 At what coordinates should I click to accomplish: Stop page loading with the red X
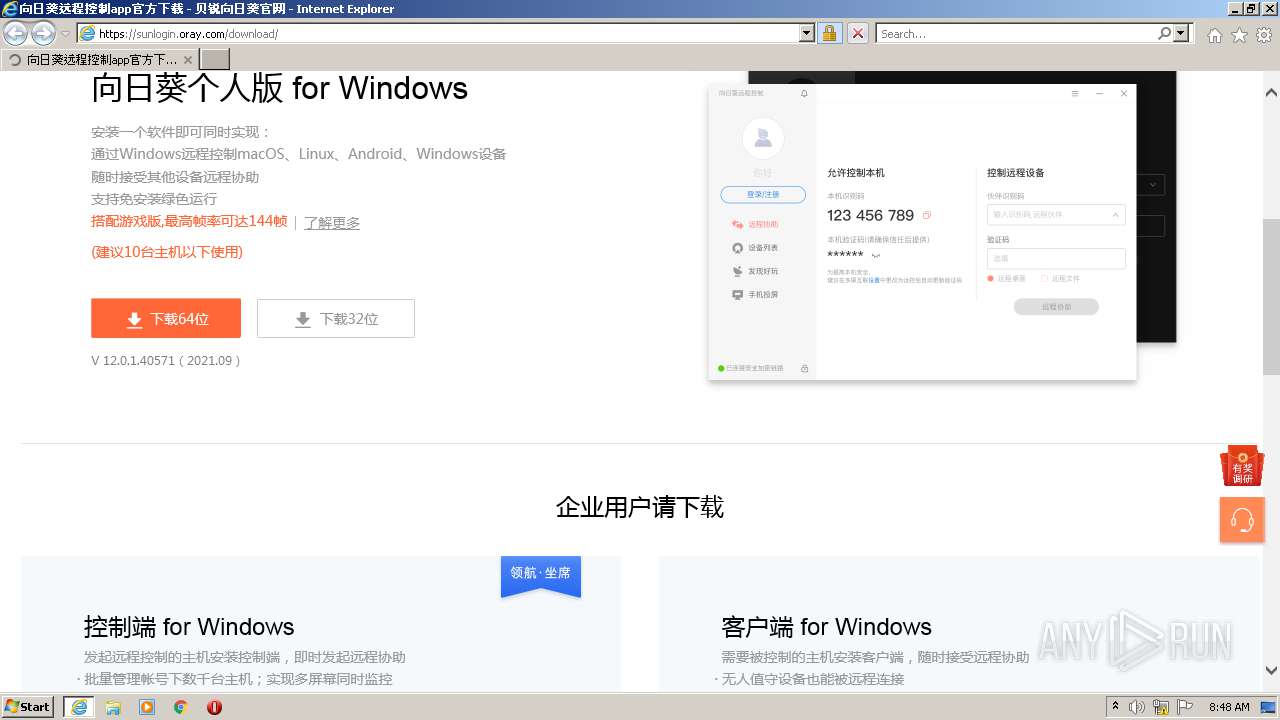(857, 33)
